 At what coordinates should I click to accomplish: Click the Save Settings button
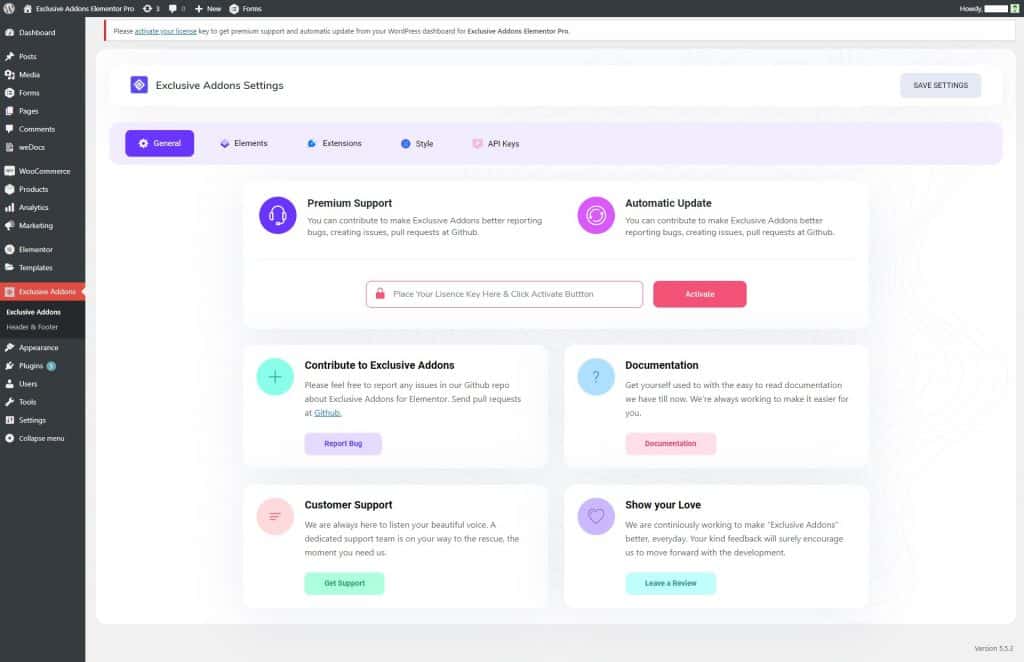click(940, 86)
